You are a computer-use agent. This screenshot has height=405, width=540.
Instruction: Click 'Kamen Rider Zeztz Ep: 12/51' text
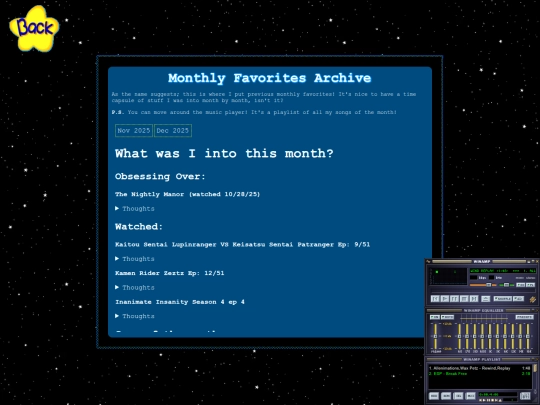pyautogui.click(x=169, y=273)
